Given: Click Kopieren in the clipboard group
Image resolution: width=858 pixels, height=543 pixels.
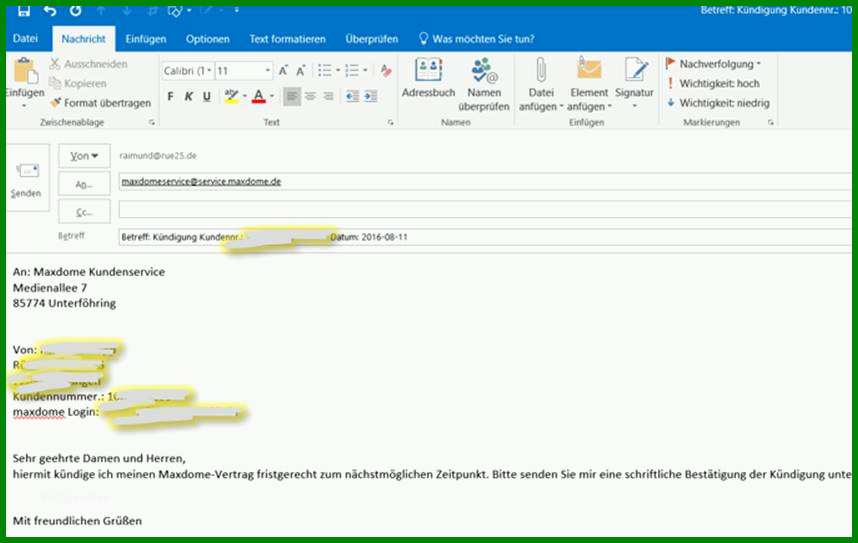Looking at the screenshot, I should click(78, 83).
